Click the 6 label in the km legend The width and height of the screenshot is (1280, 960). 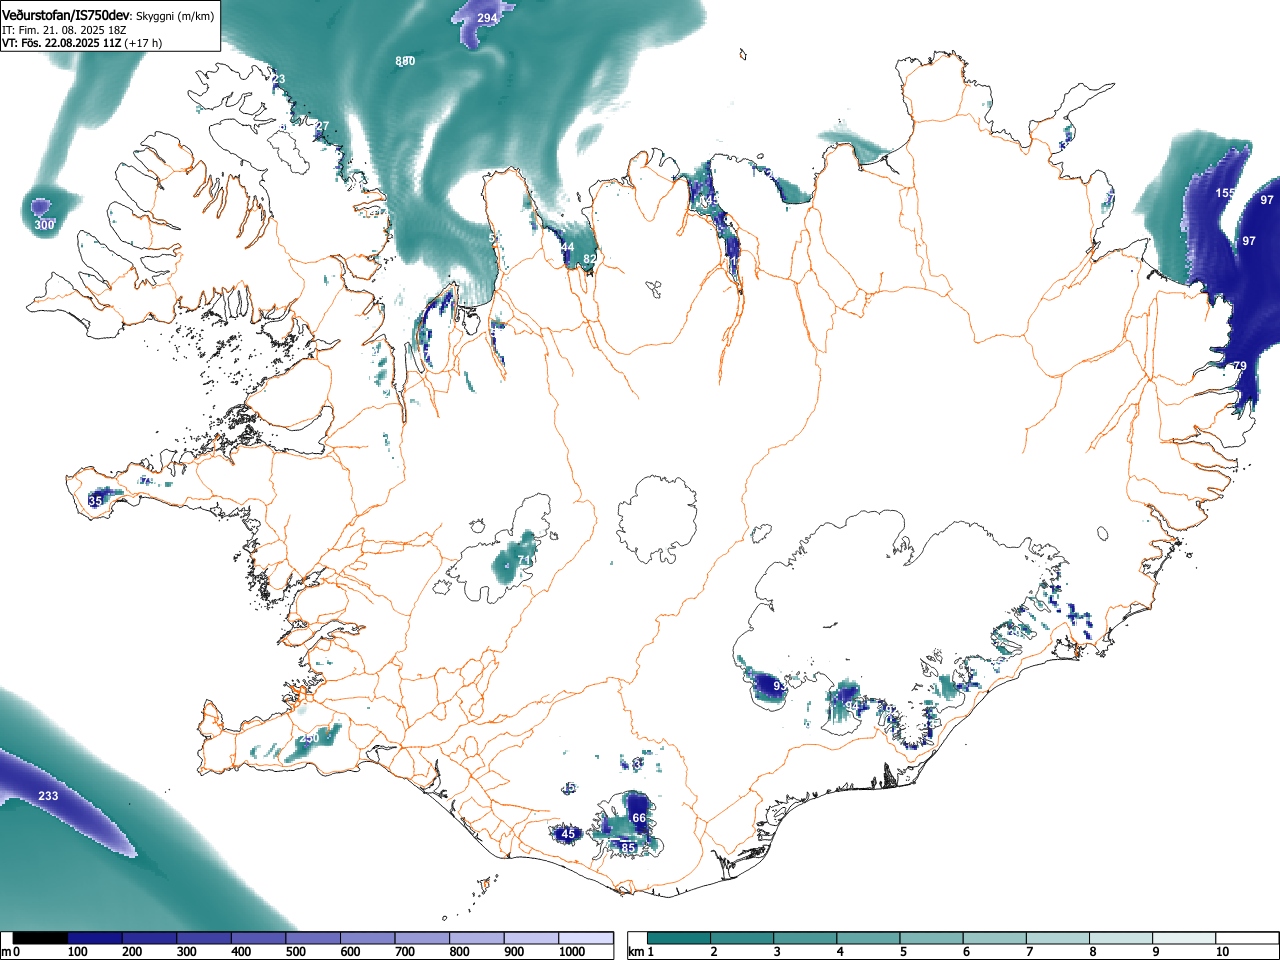[966, 952]
